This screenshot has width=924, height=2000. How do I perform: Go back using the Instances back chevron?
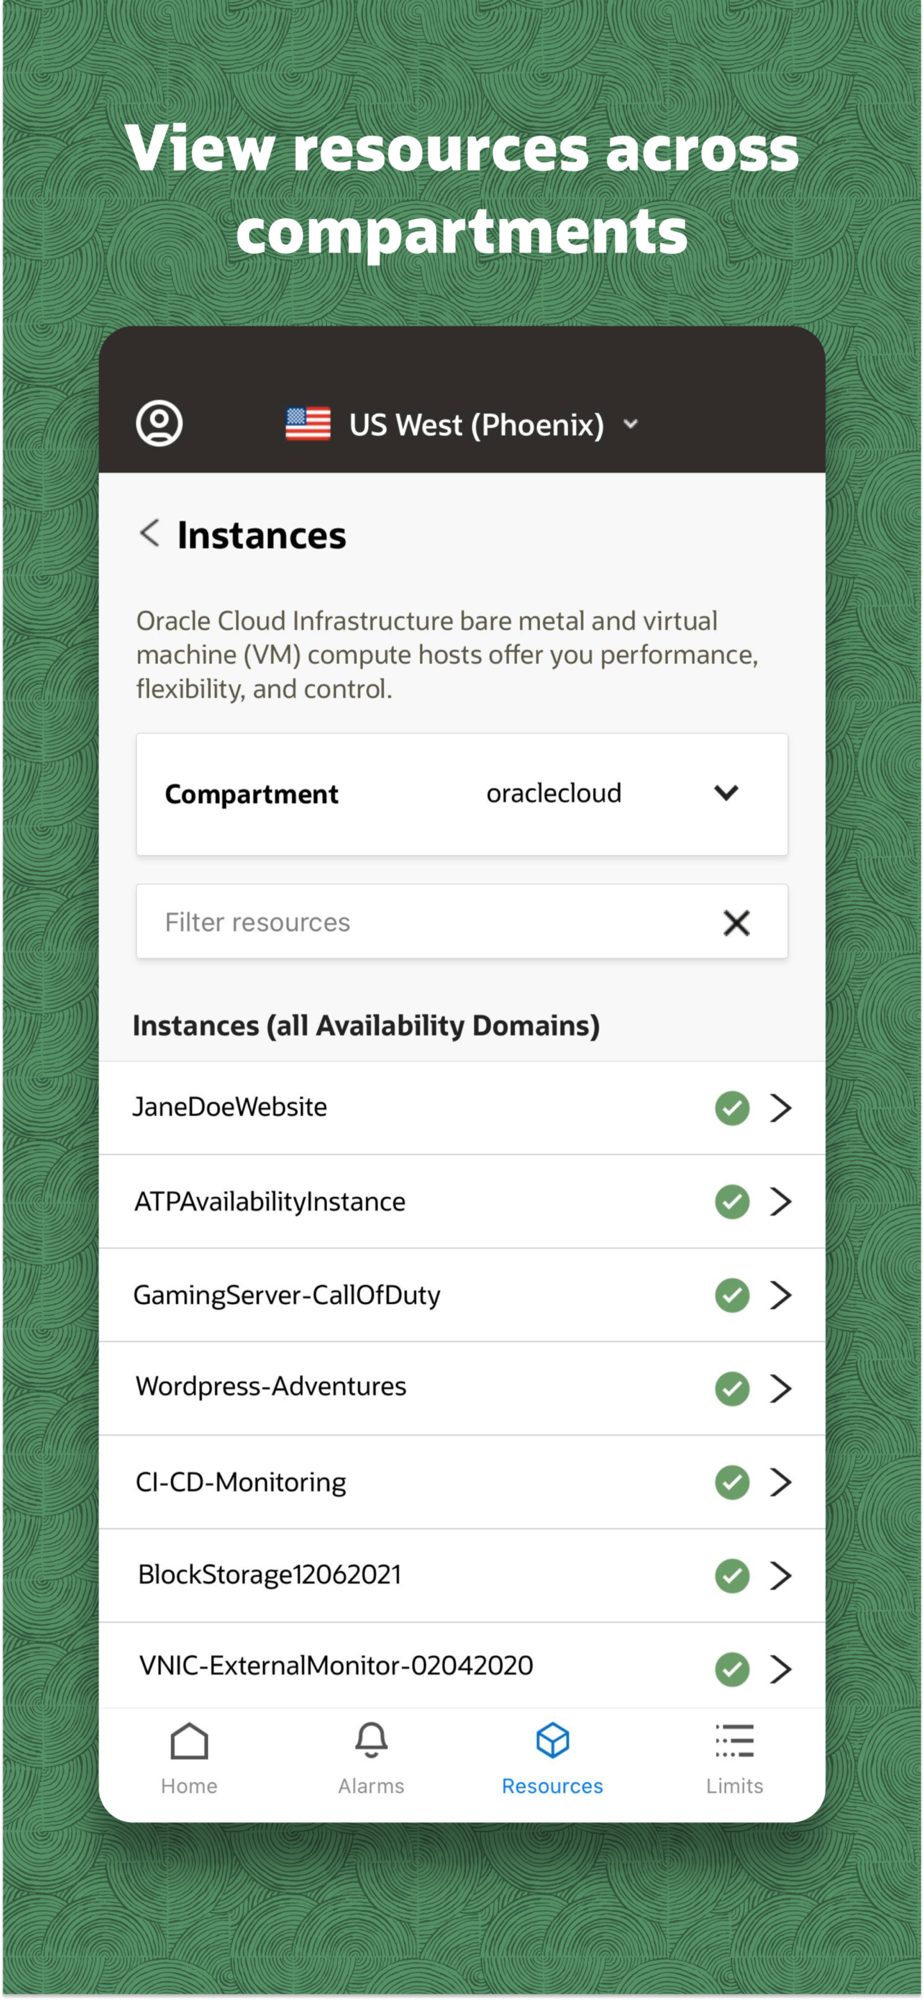tap(150, 533)
